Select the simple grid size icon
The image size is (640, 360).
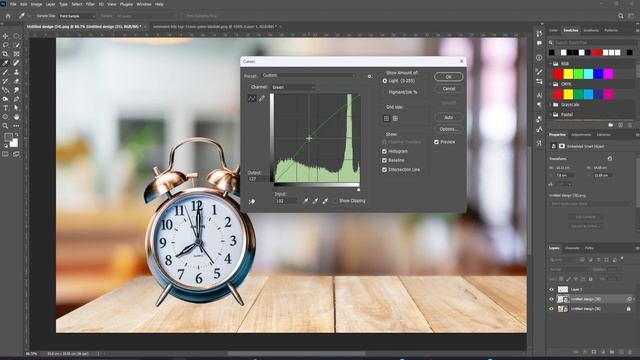click(386, 118)
